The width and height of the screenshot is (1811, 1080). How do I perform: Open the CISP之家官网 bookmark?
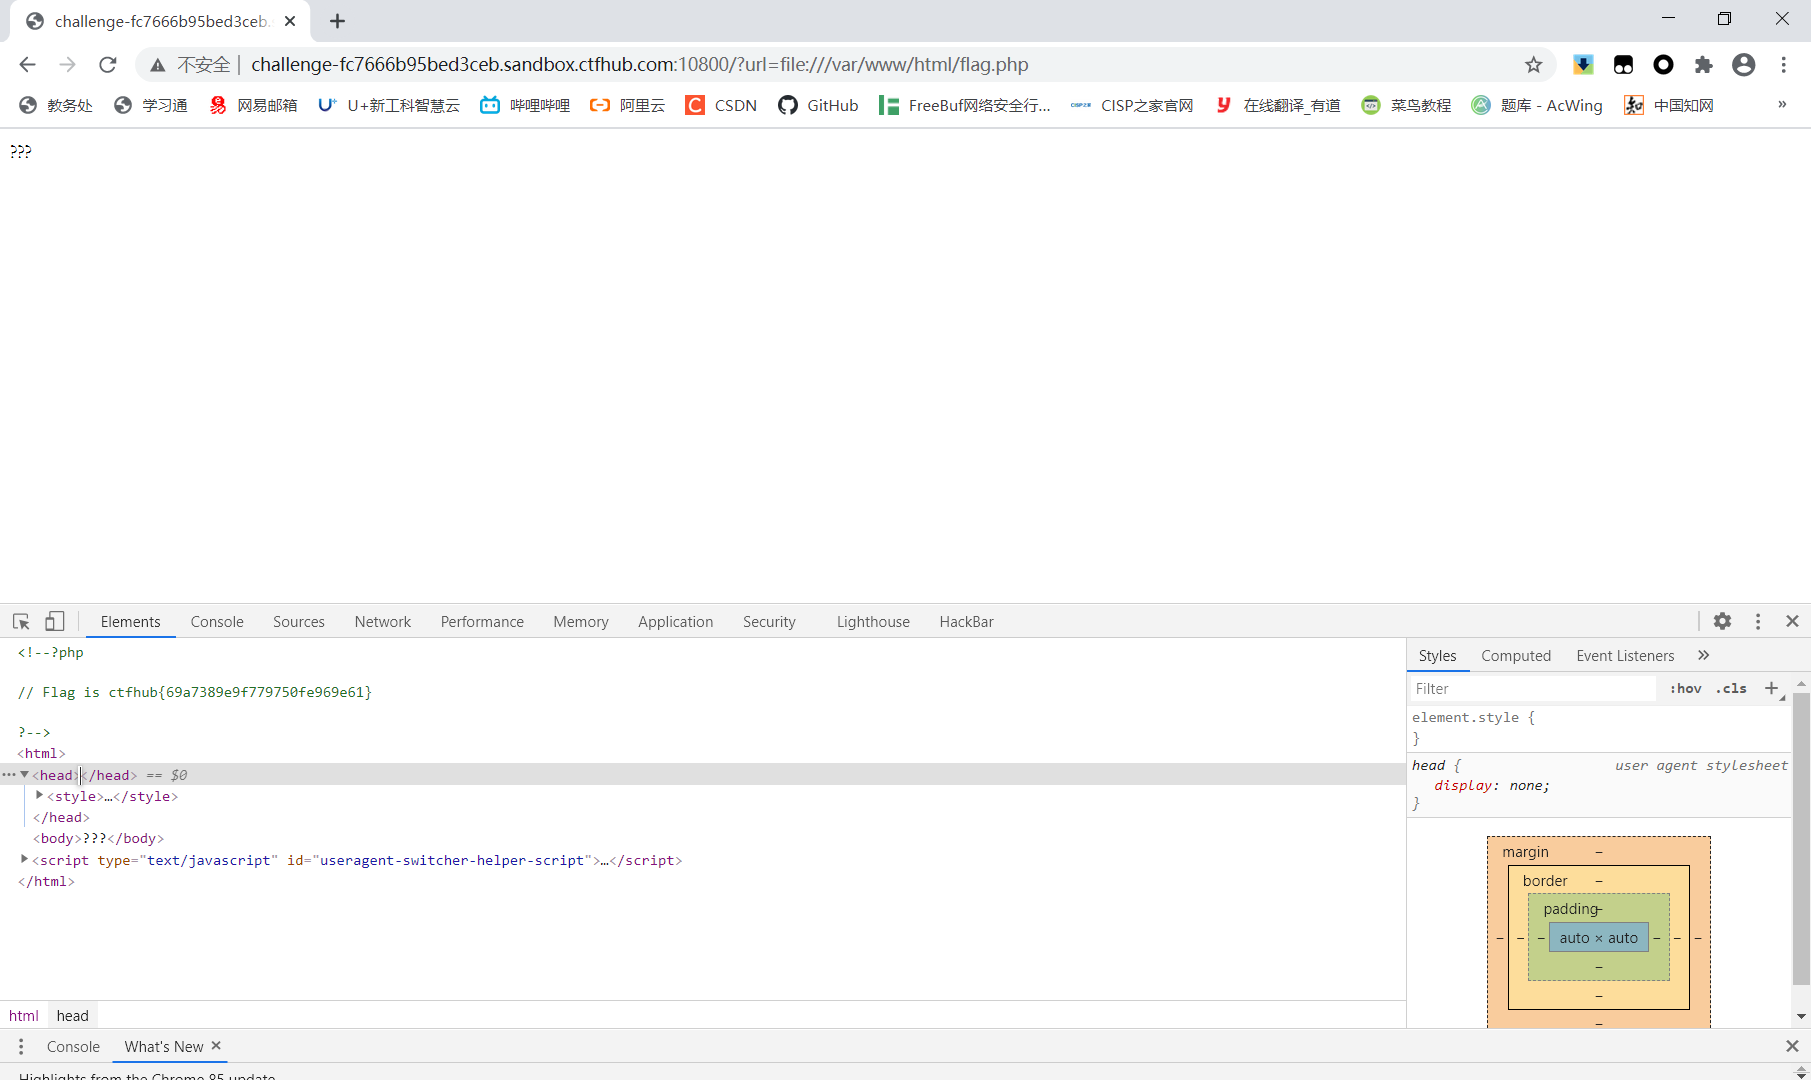(1132, 105)
